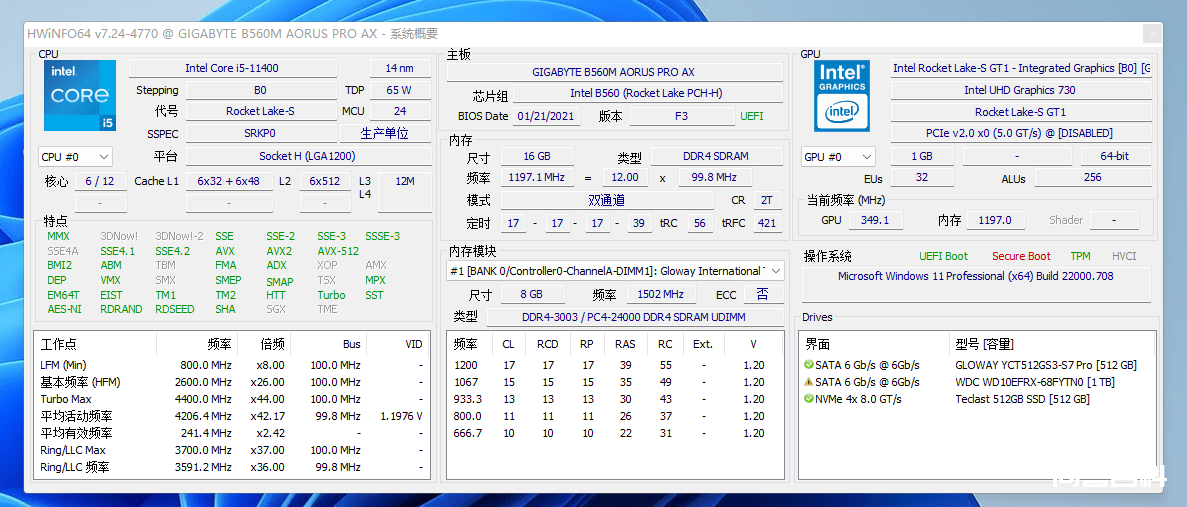Click the PCIe v2.0 x0 DISABLED field
The width and height of the screenshot is (1187, 507).
tap(1020, 133)
